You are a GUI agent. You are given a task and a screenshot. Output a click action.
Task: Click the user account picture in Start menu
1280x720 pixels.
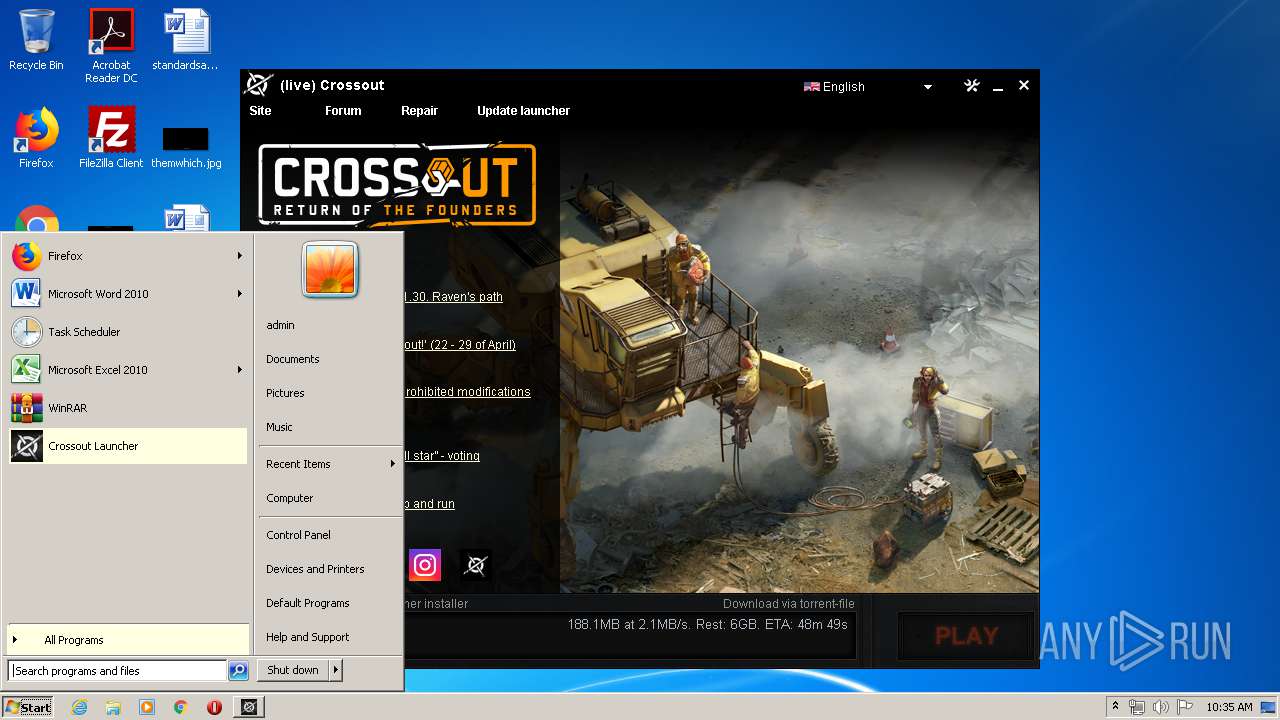[x=330, y=270]
